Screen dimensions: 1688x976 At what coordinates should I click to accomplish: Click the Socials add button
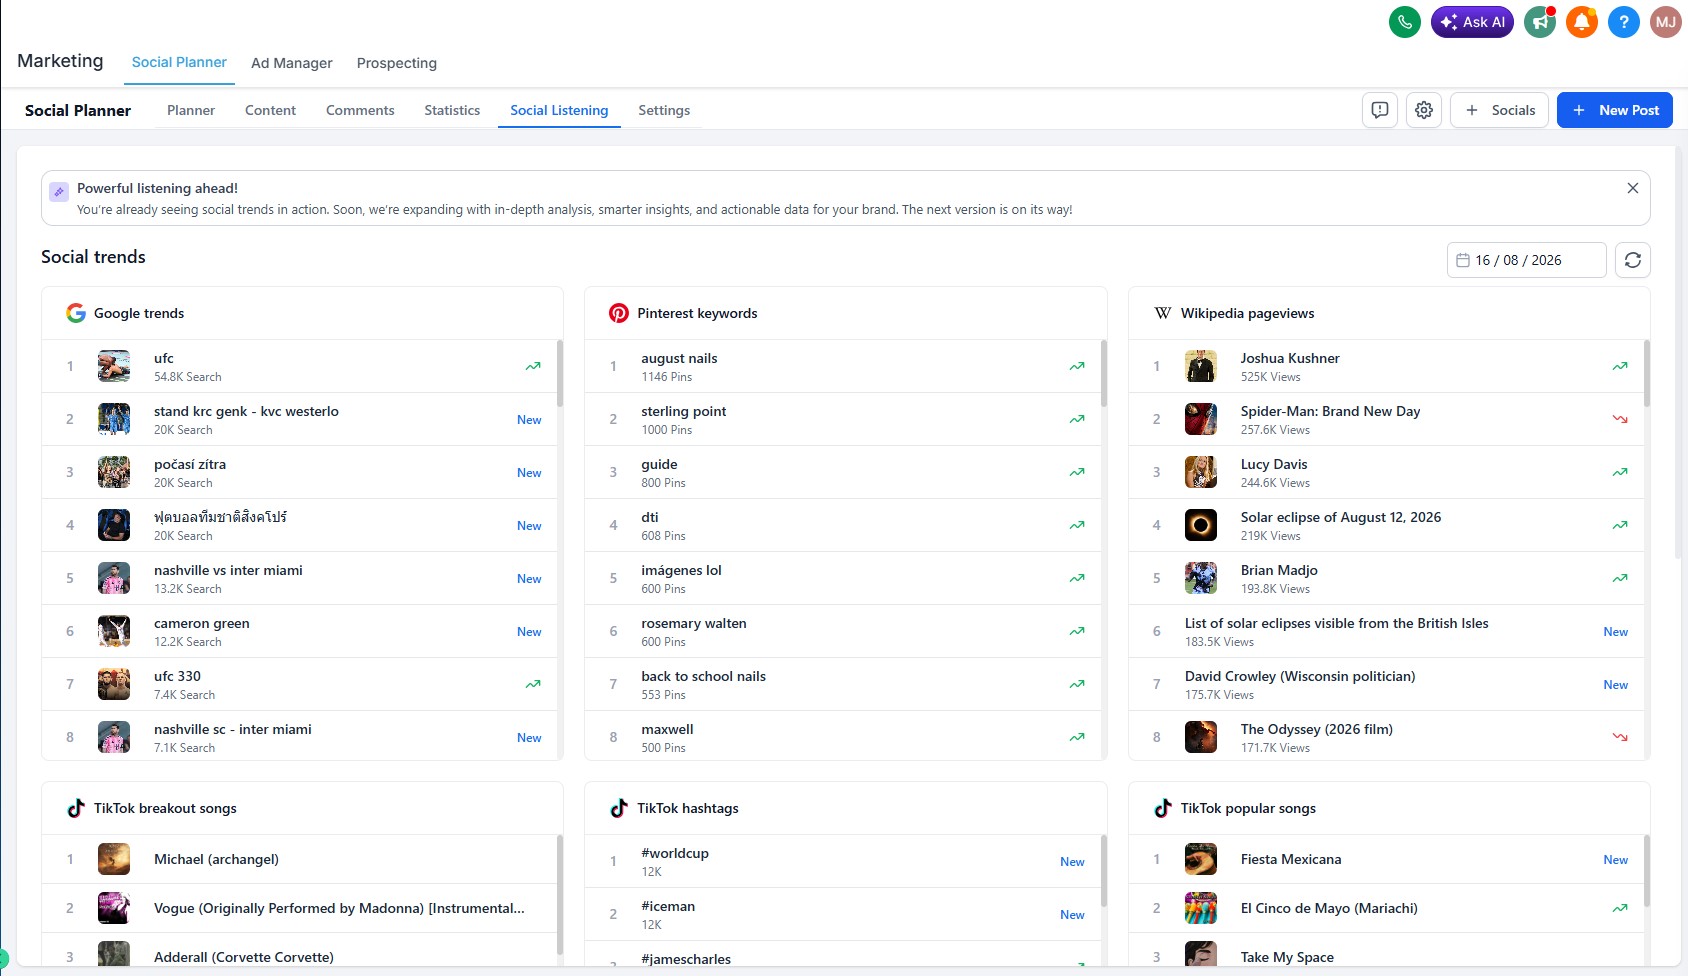[1500, 110]
